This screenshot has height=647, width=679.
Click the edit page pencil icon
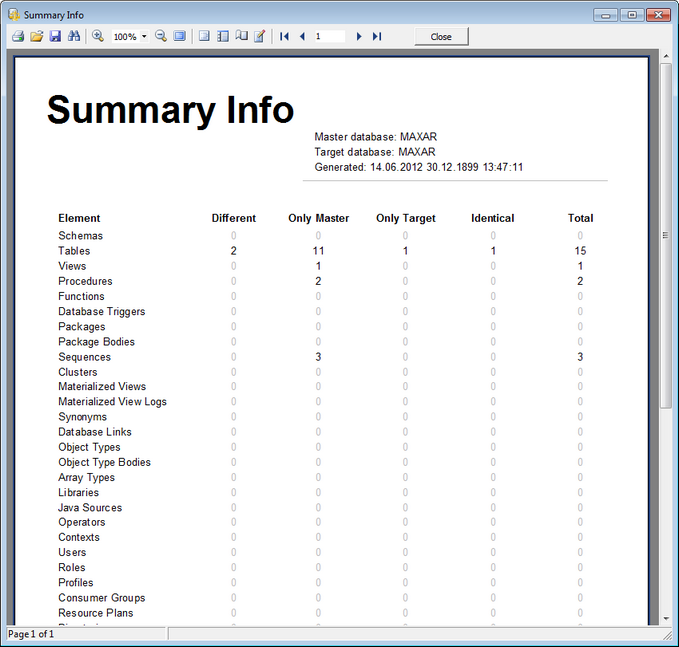(260, 36)
